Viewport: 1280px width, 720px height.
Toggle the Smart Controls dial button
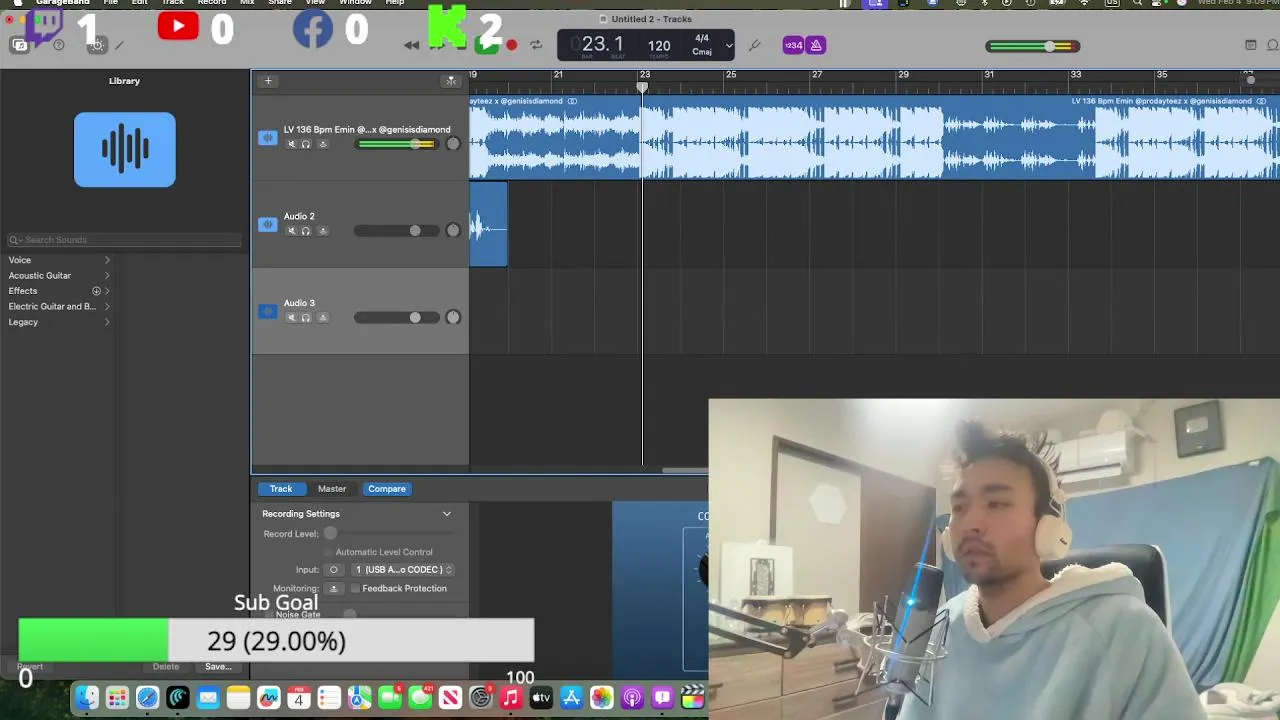click(x=97, y=45)
